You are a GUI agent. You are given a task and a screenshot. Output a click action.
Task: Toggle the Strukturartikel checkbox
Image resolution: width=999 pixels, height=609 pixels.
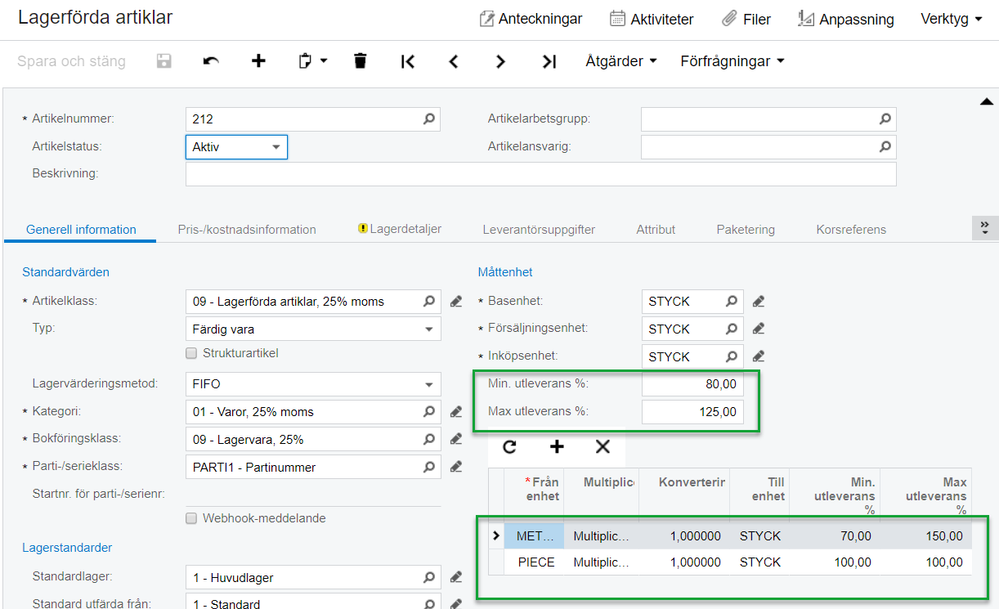(x=192, y=353)
